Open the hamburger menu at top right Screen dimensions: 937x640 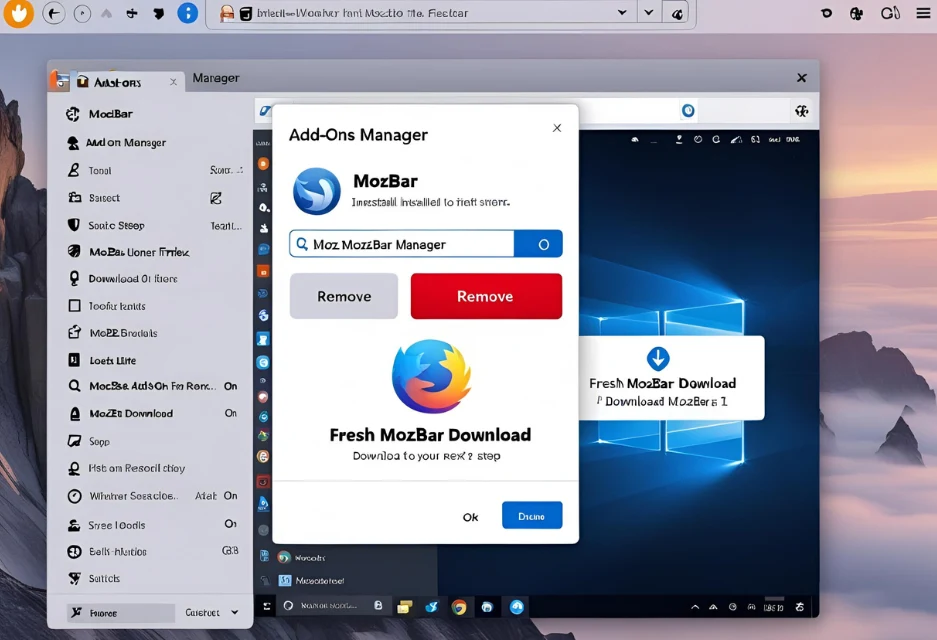coord(923,13)
